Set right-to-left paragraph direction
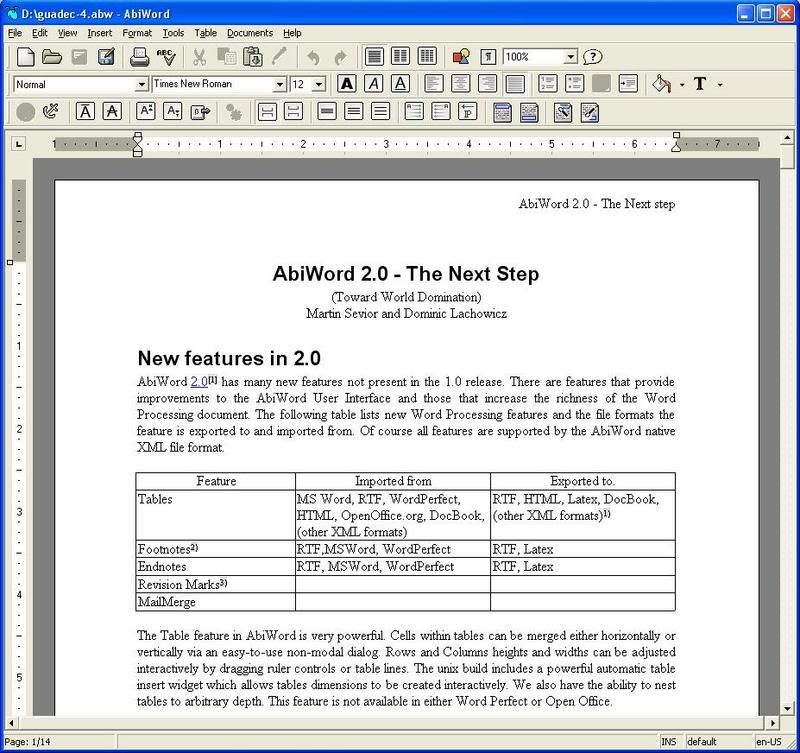Screen dimensions: 800x753 pyautogui.click(x=441, y=111)
